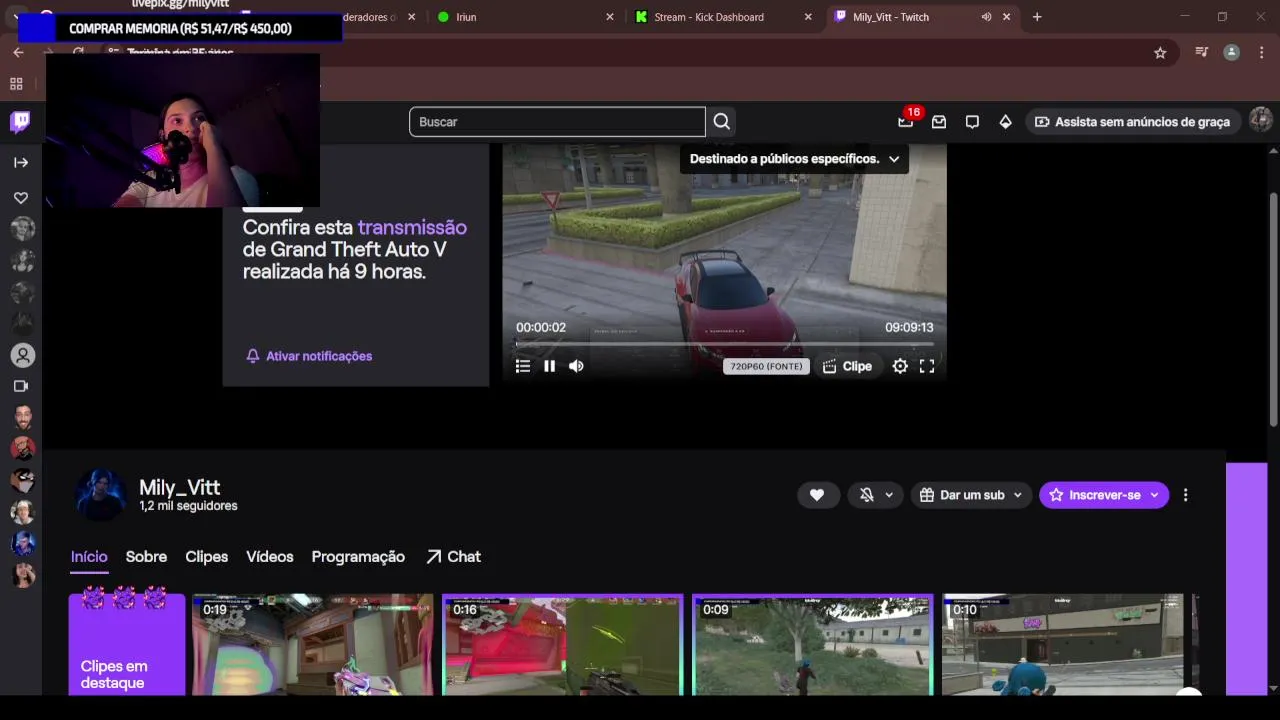1280x720 pixels.
Task: Close the Iriun browser tab
Action: (610, 17)
